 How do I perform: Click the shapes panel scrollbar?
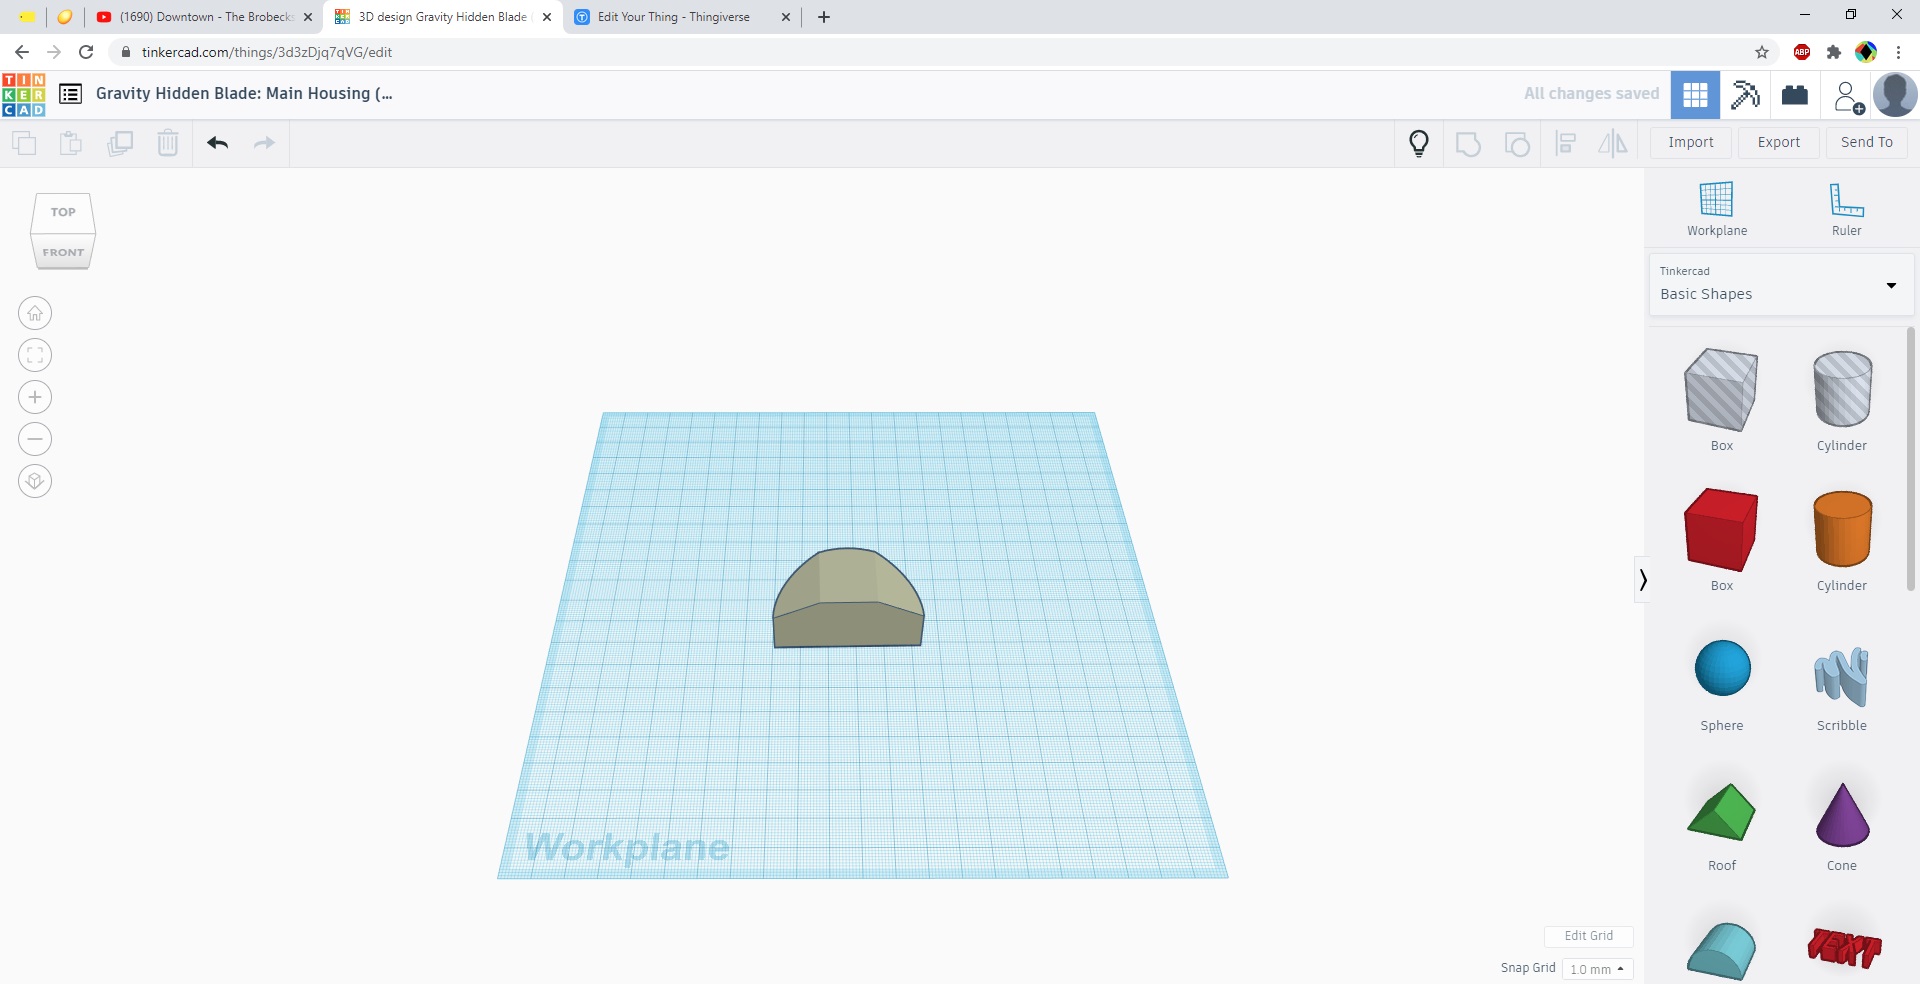(x=1910, y=458)
